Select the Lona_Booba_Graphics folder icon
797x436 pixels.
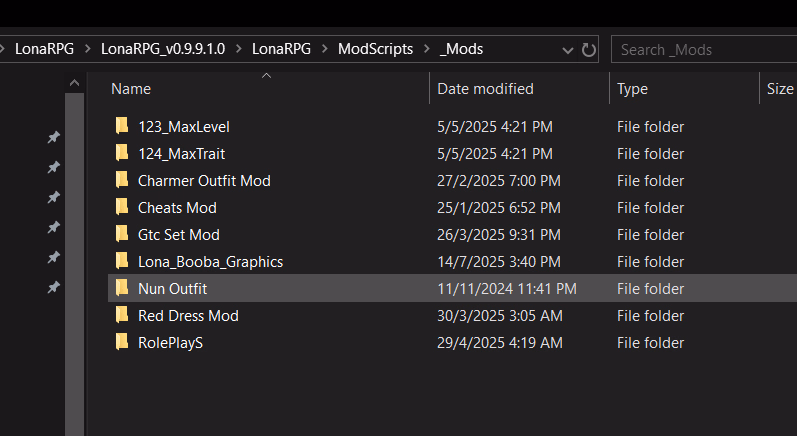pos(122,261)
